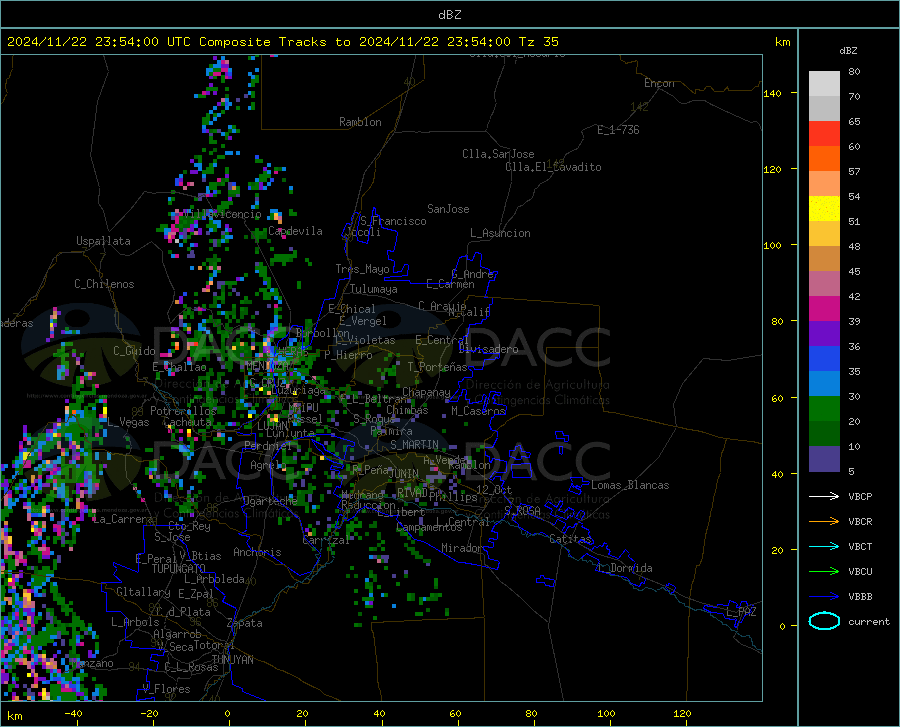The image size is (900, 727).
Task: Click the TUPUNGATO map label
Action: pyautogui.click(x=179, y=569)
